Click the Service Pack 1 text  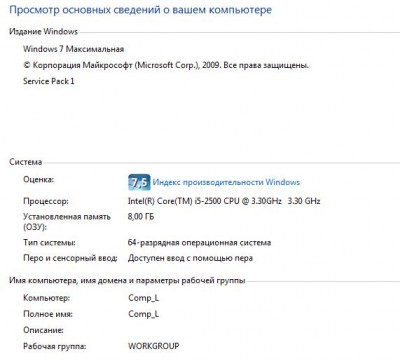49,81
